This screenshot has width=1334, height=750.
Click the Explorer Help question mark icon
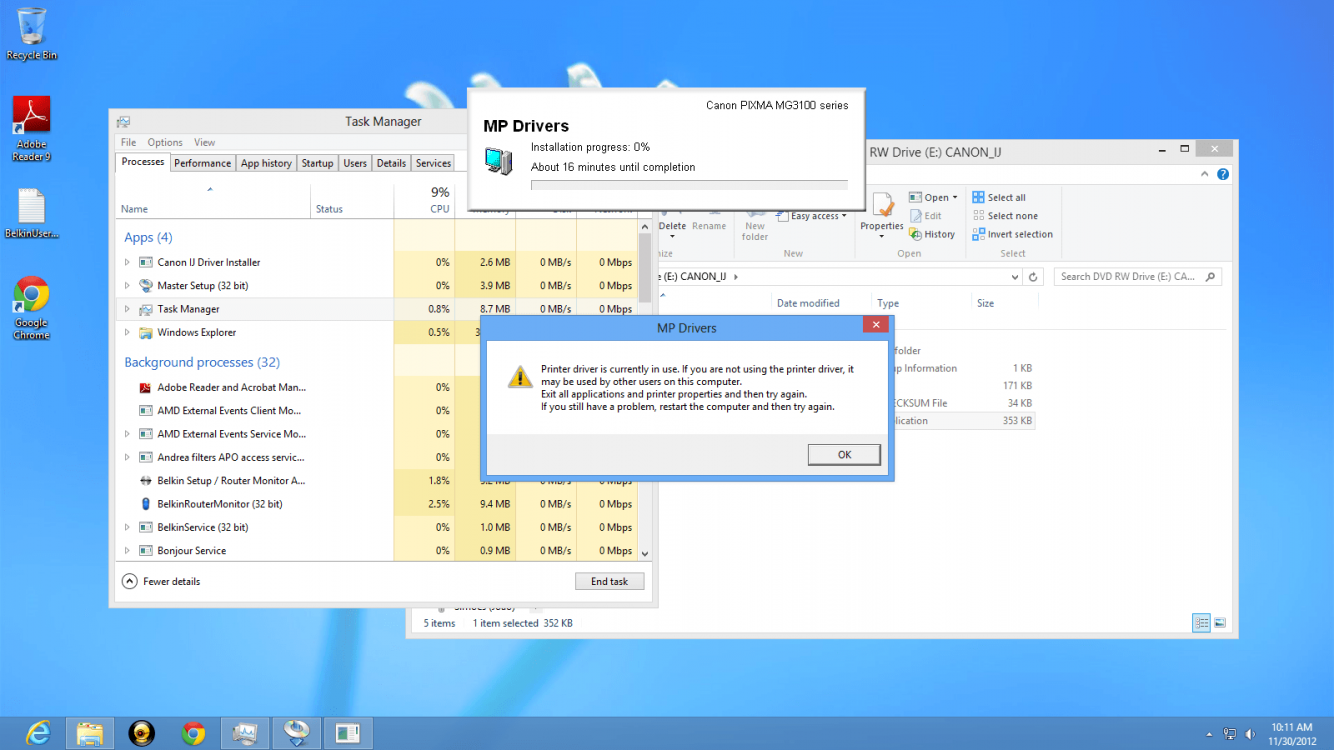coord(1223,174)
